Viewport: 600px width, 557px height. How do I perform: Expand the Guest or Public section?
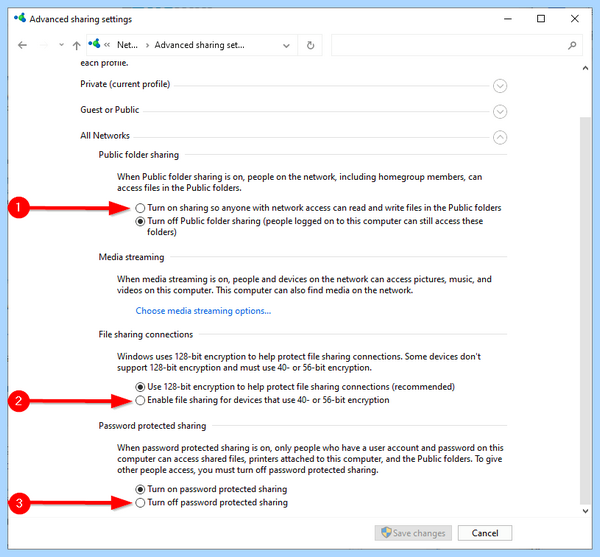coord(500,111)
